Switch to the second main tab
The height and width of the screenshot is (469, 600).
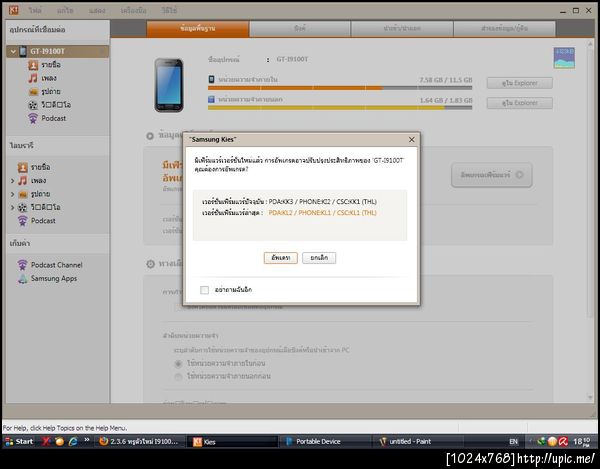point(300,29)
